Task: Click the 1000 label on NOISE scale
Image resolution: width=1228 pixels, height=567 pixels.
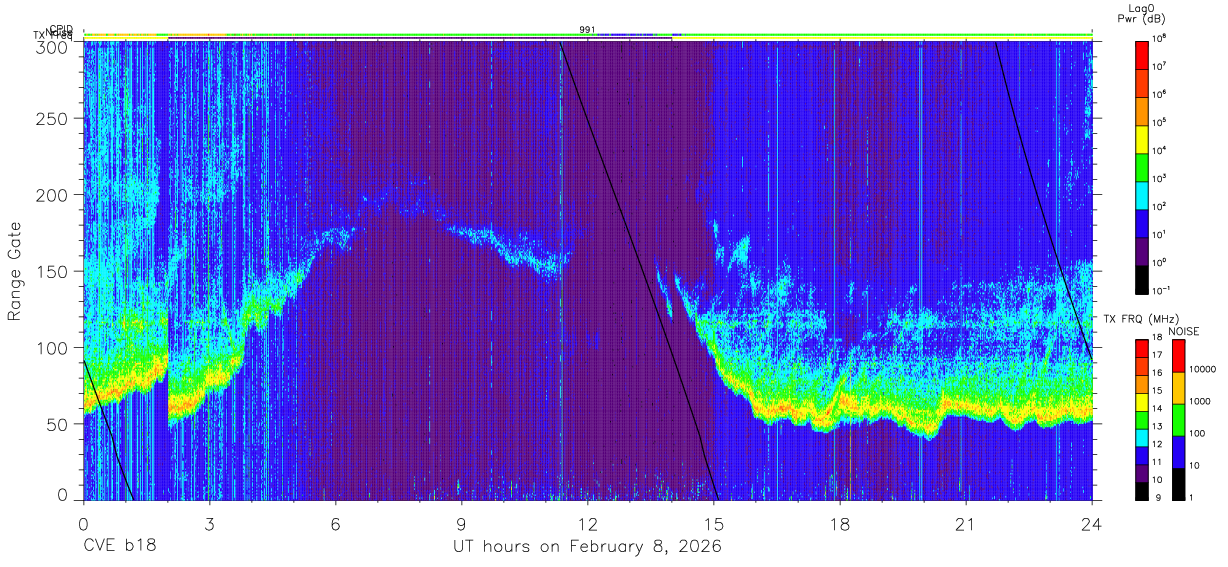Action: point(1201,401)
